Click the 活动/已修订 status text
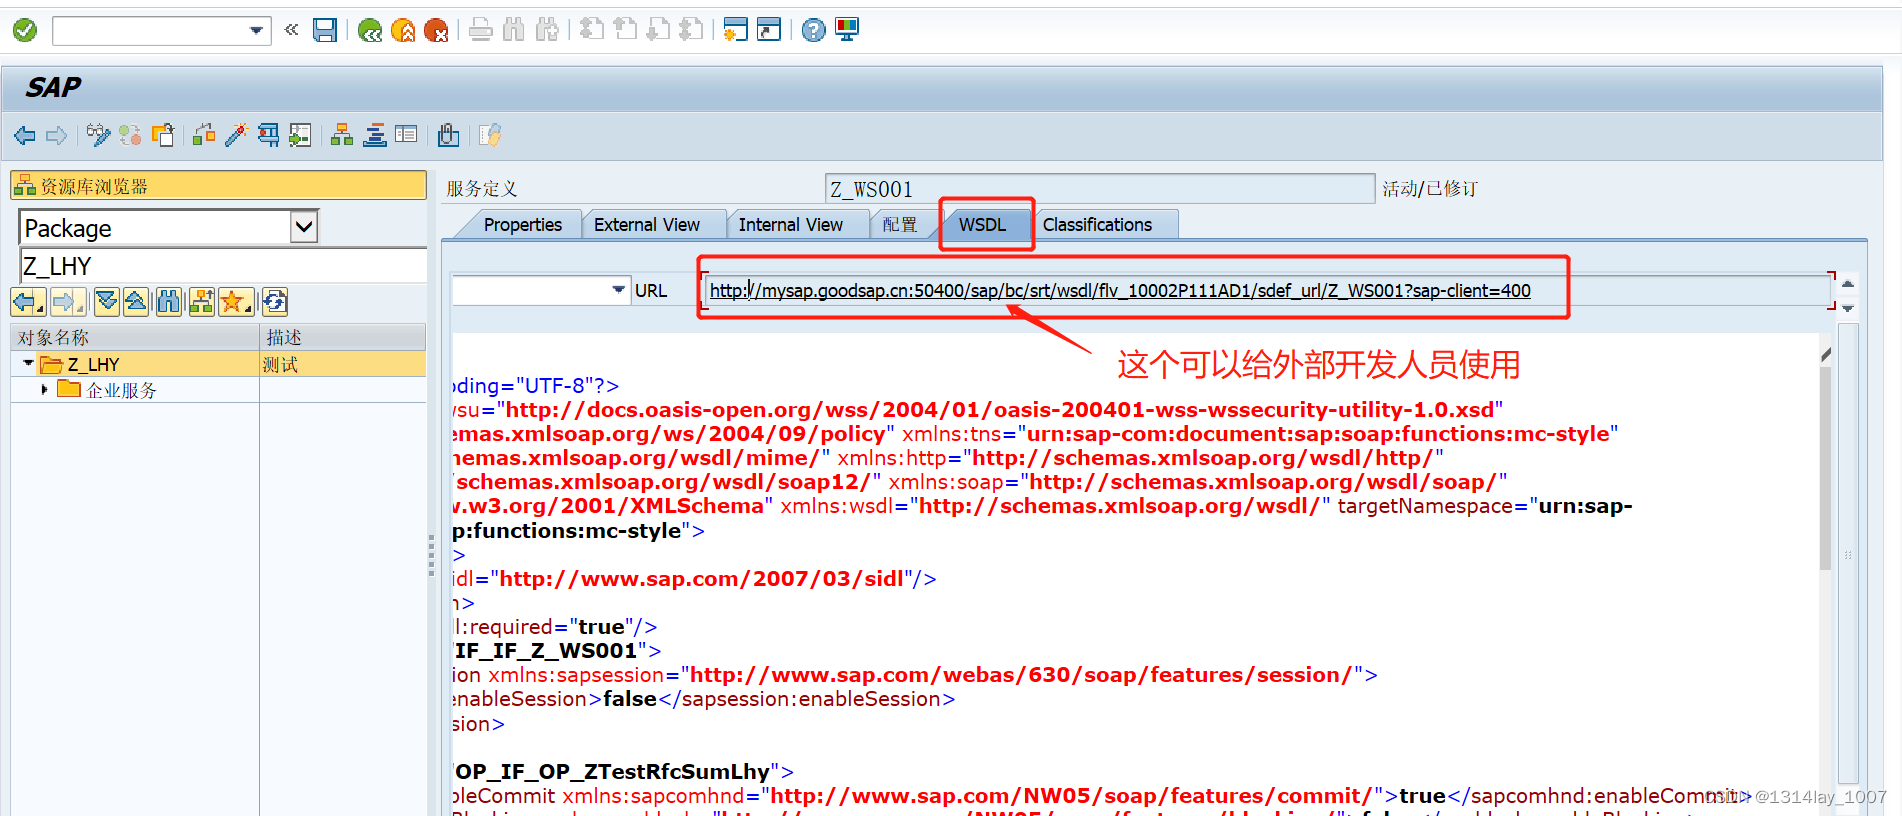The height and width of the screenshot is (816, 1902). point(1430,189)
